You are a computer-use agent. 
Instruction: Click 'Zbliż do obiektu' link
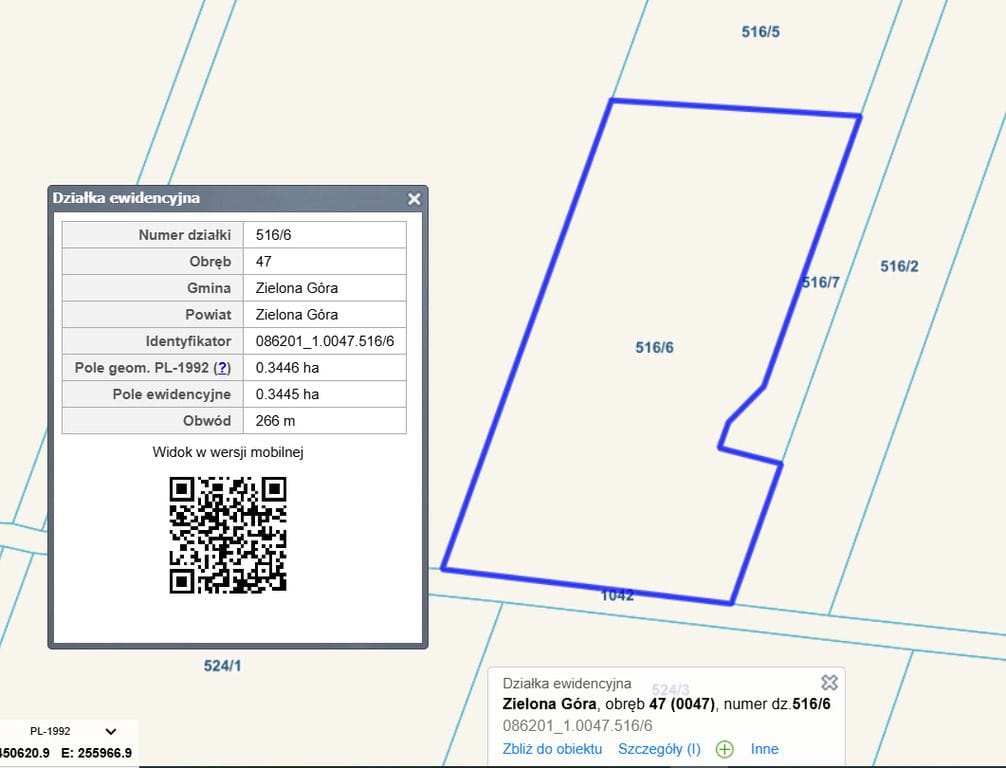click(x=552, y=749)
